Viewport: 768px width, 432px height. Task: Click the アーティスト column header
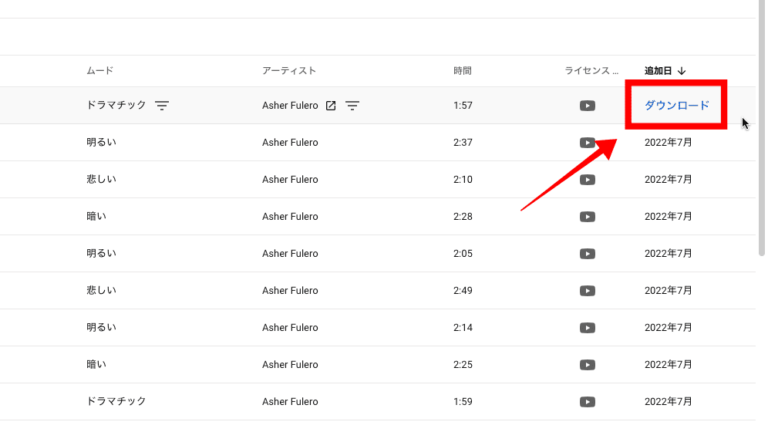(289, 71)
